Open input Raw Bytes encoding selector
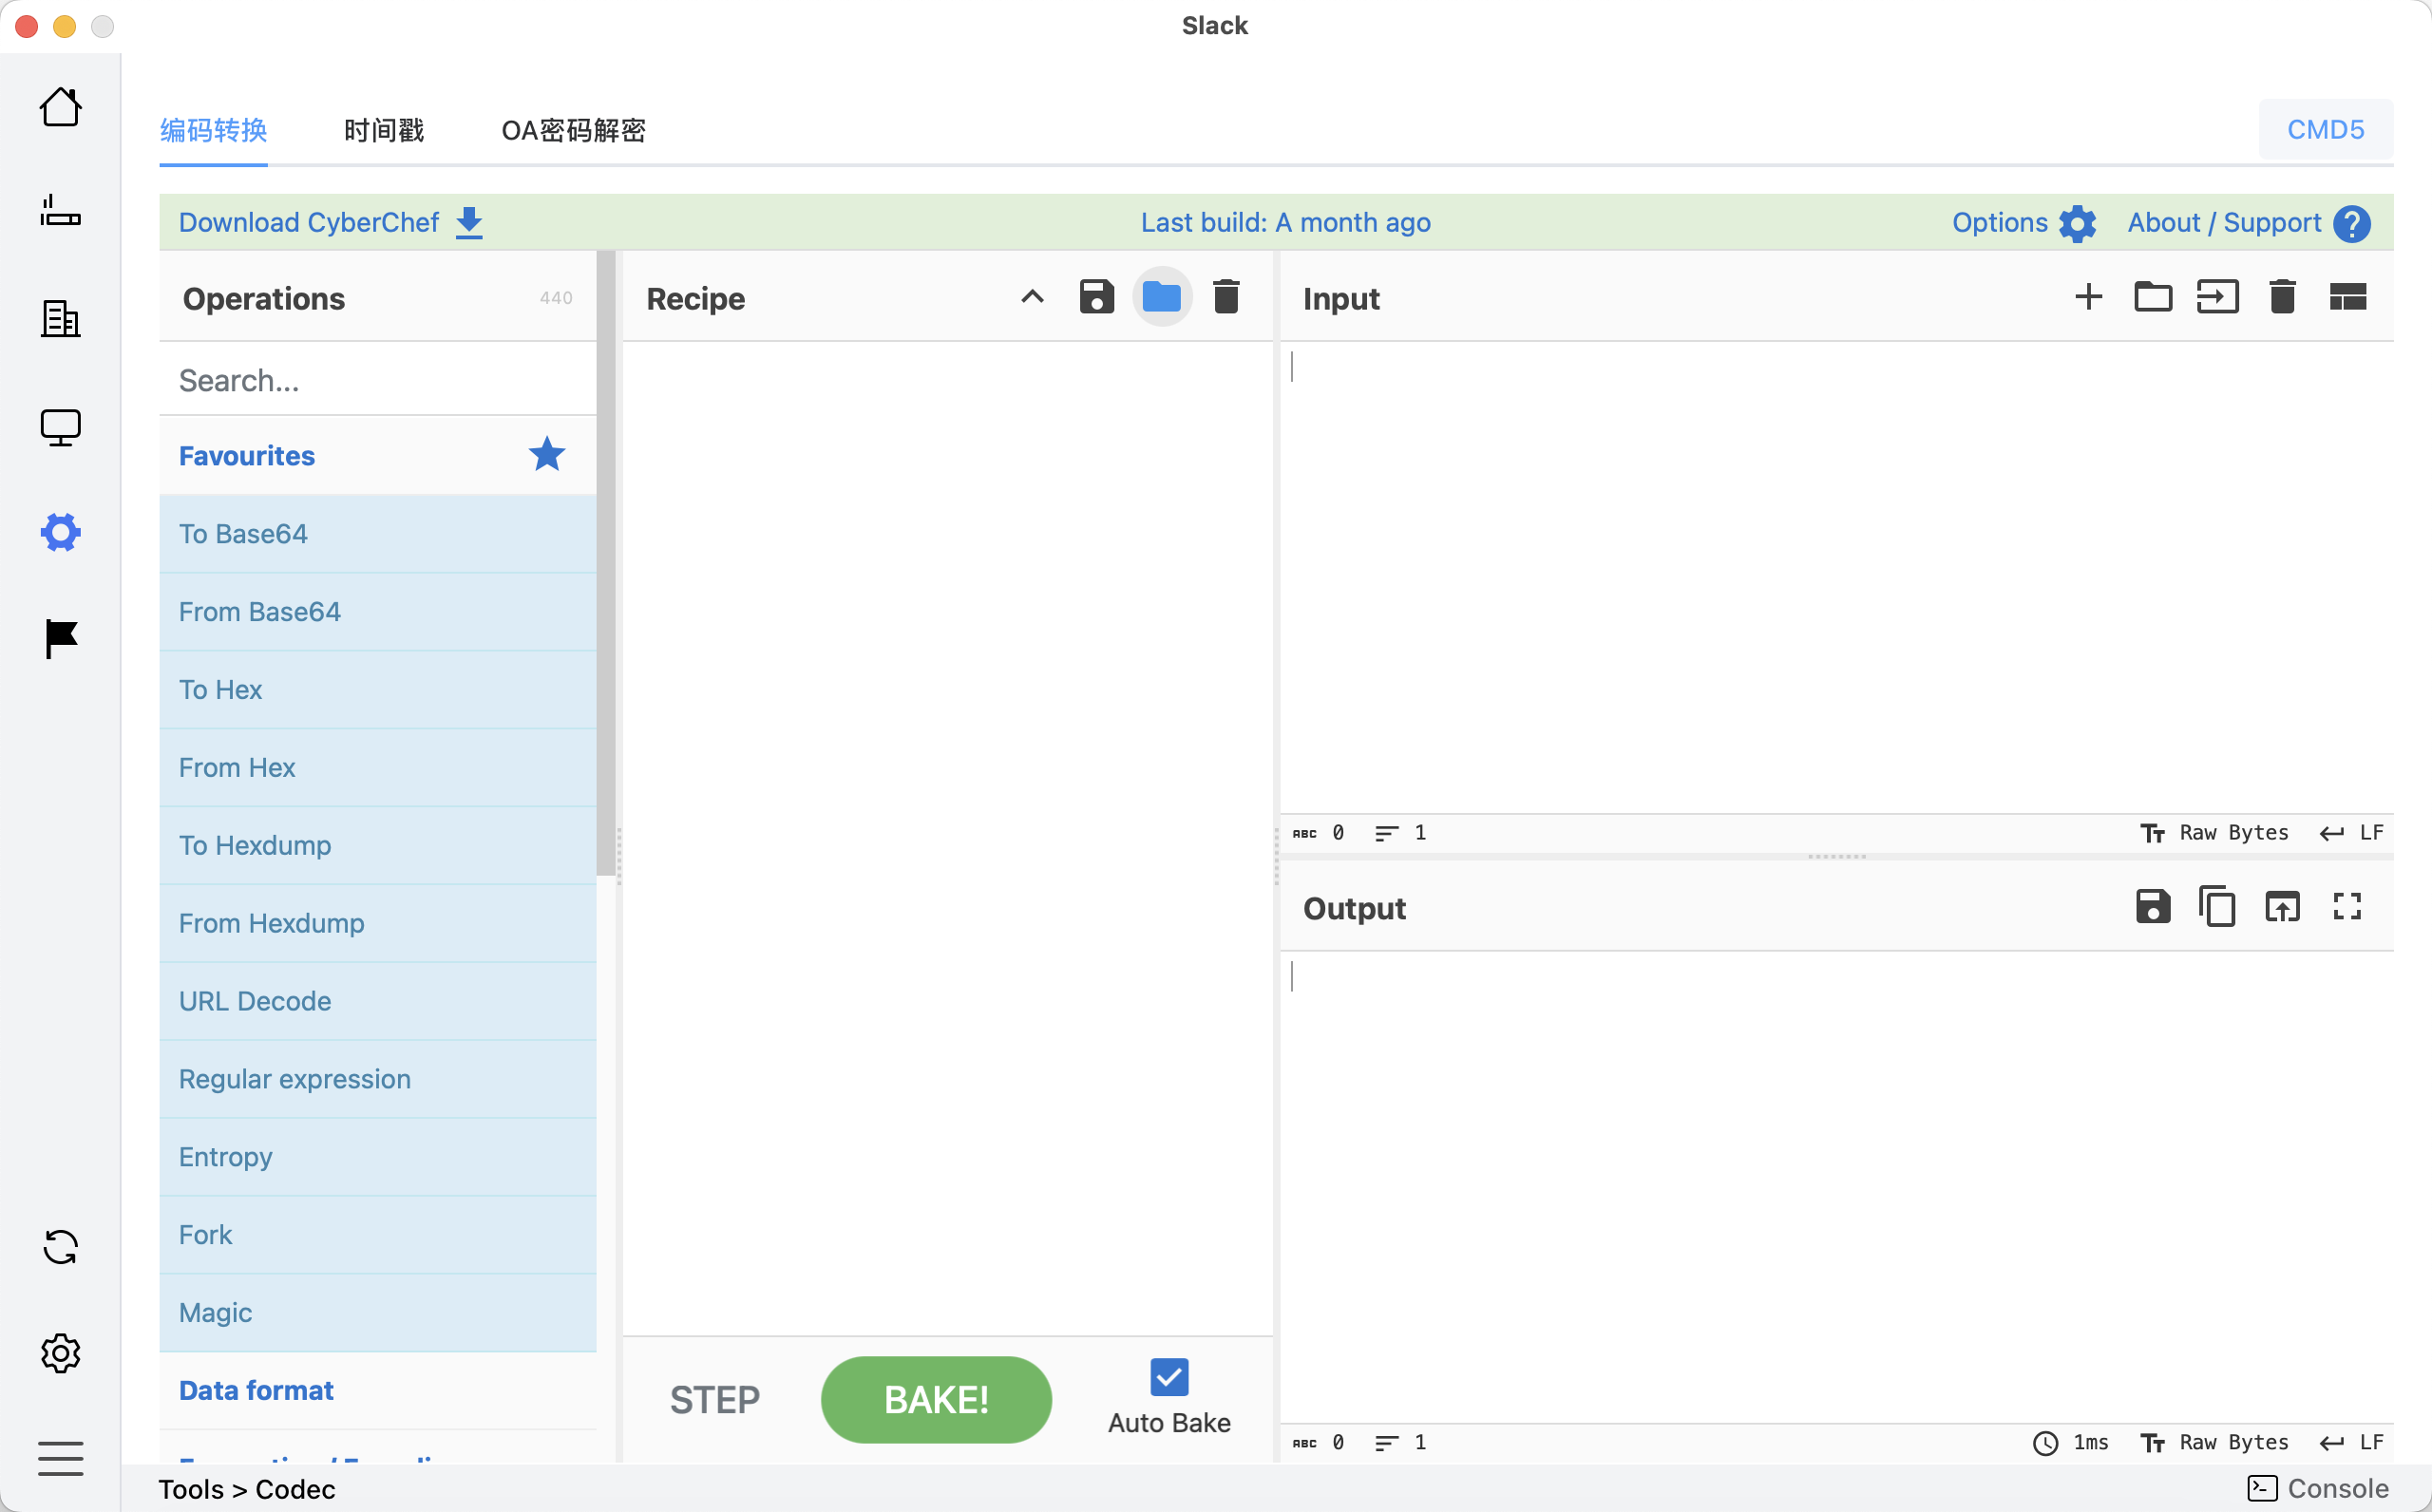2432x1512 pixels. pyautogui.click(x=2214, y=833)
